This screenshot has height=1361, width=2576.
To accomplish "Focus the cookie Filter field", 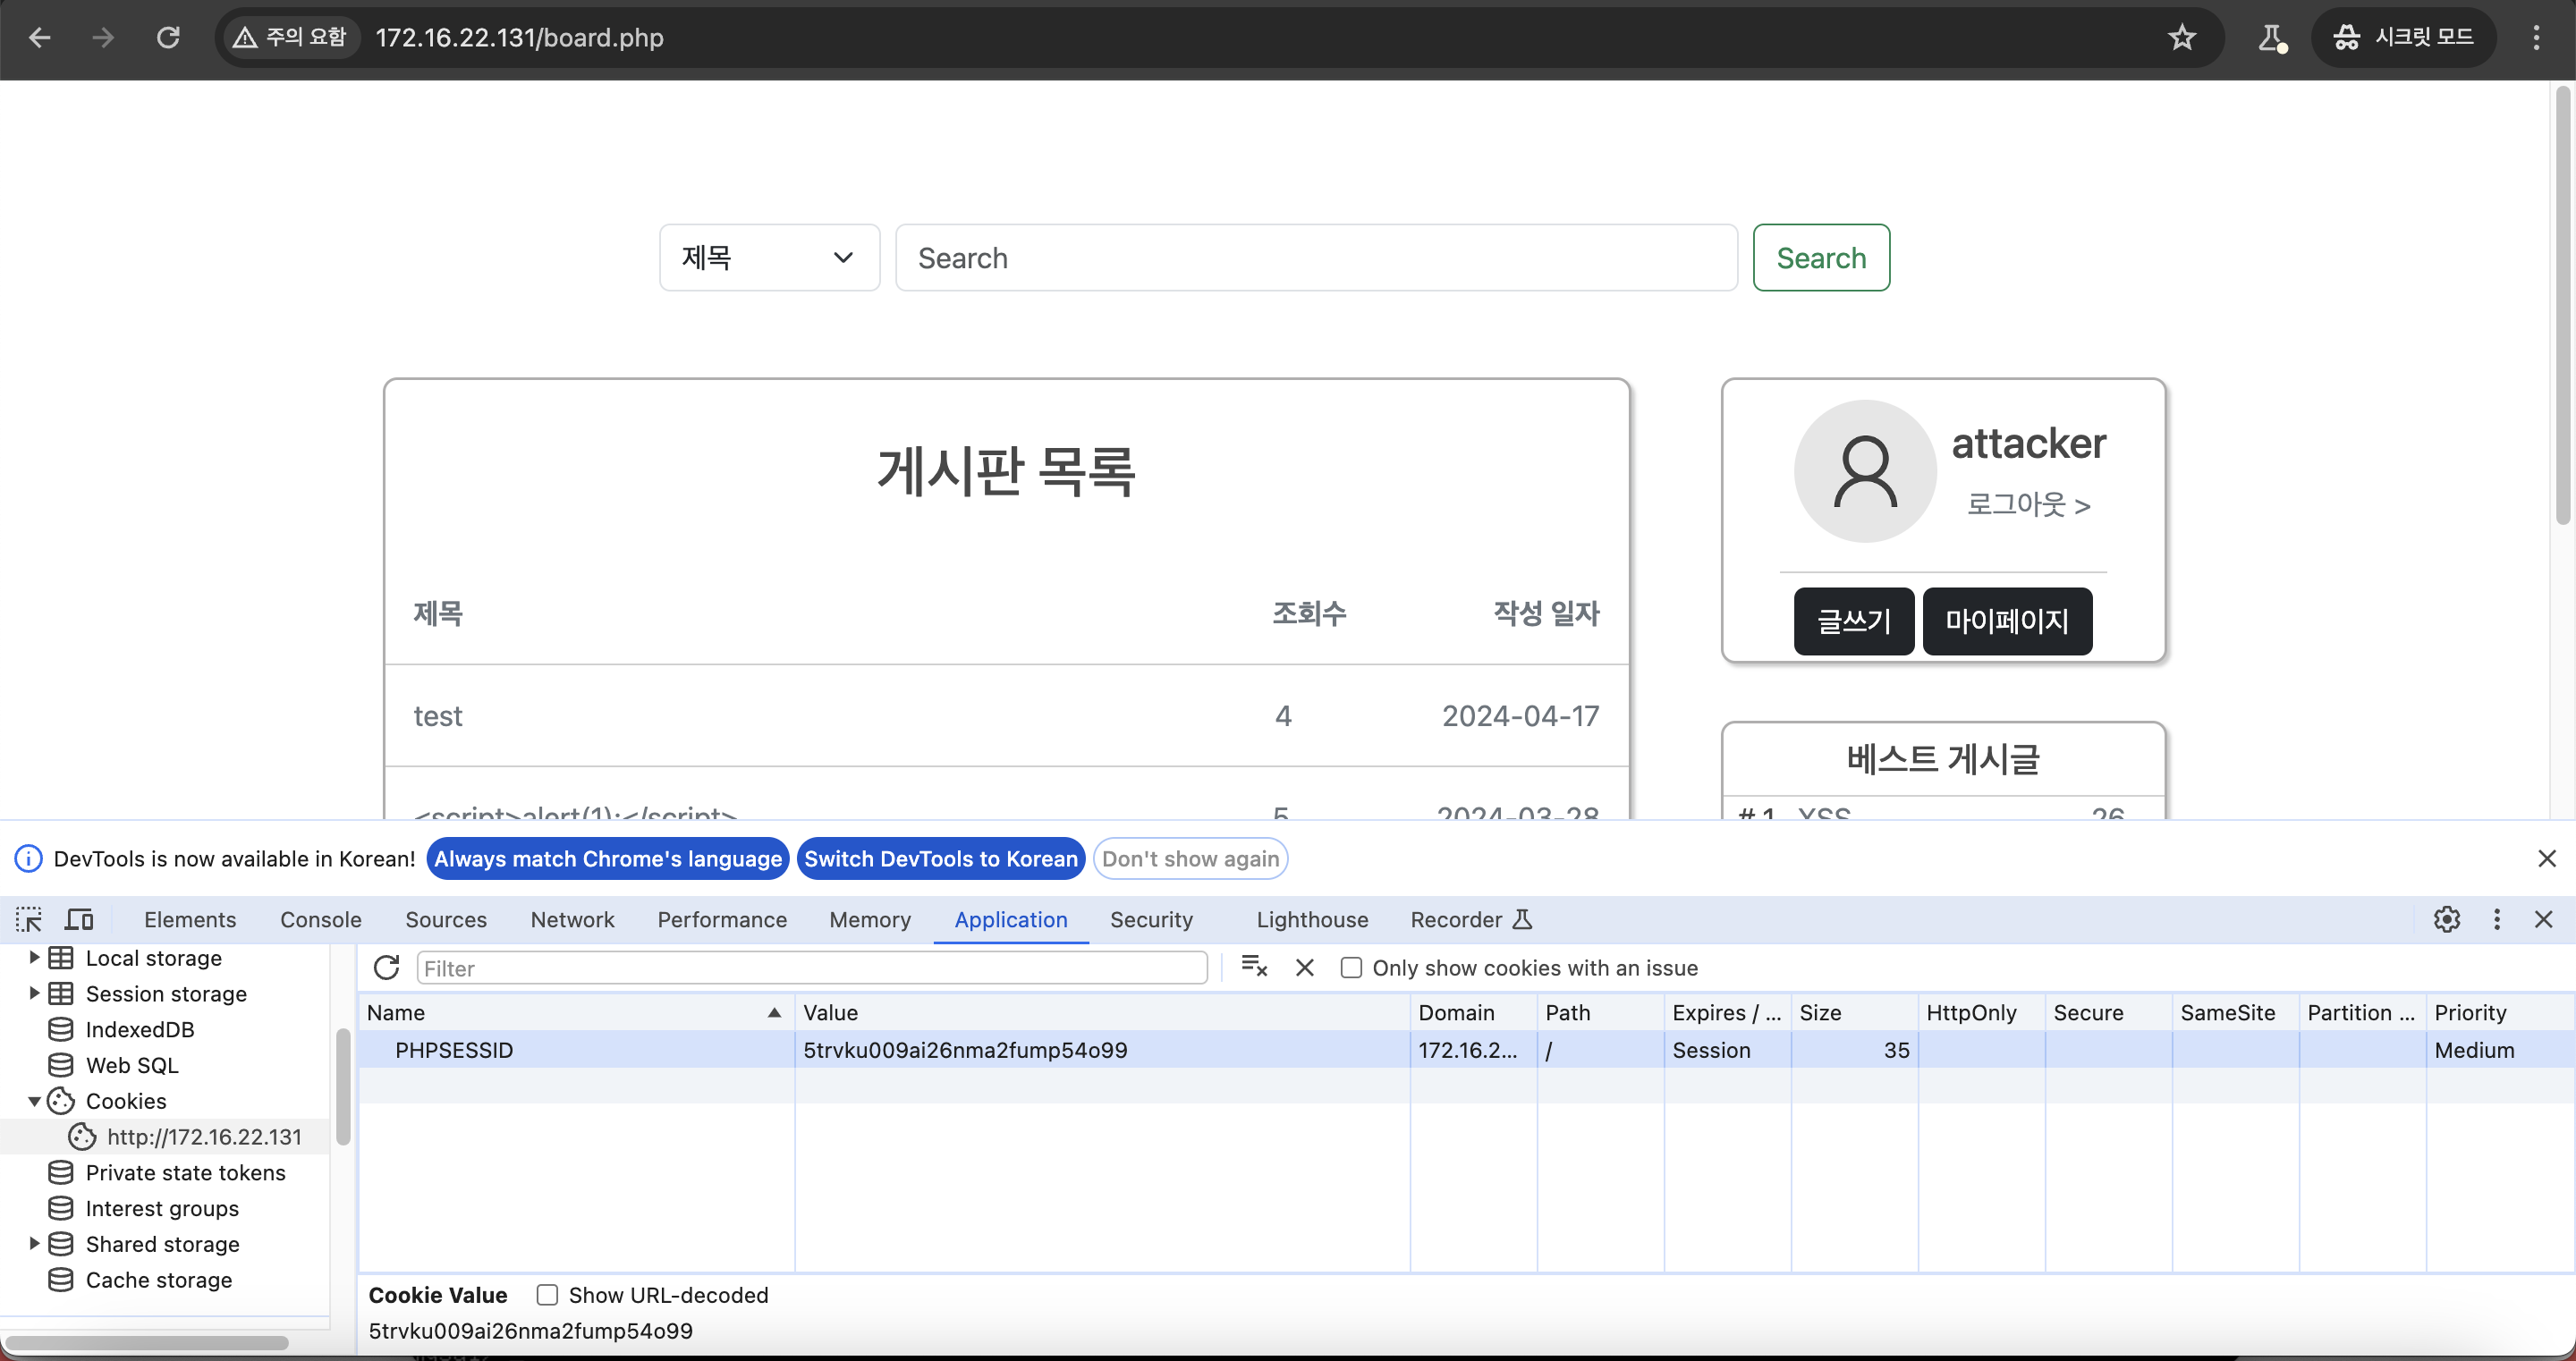I will [812, 967].
